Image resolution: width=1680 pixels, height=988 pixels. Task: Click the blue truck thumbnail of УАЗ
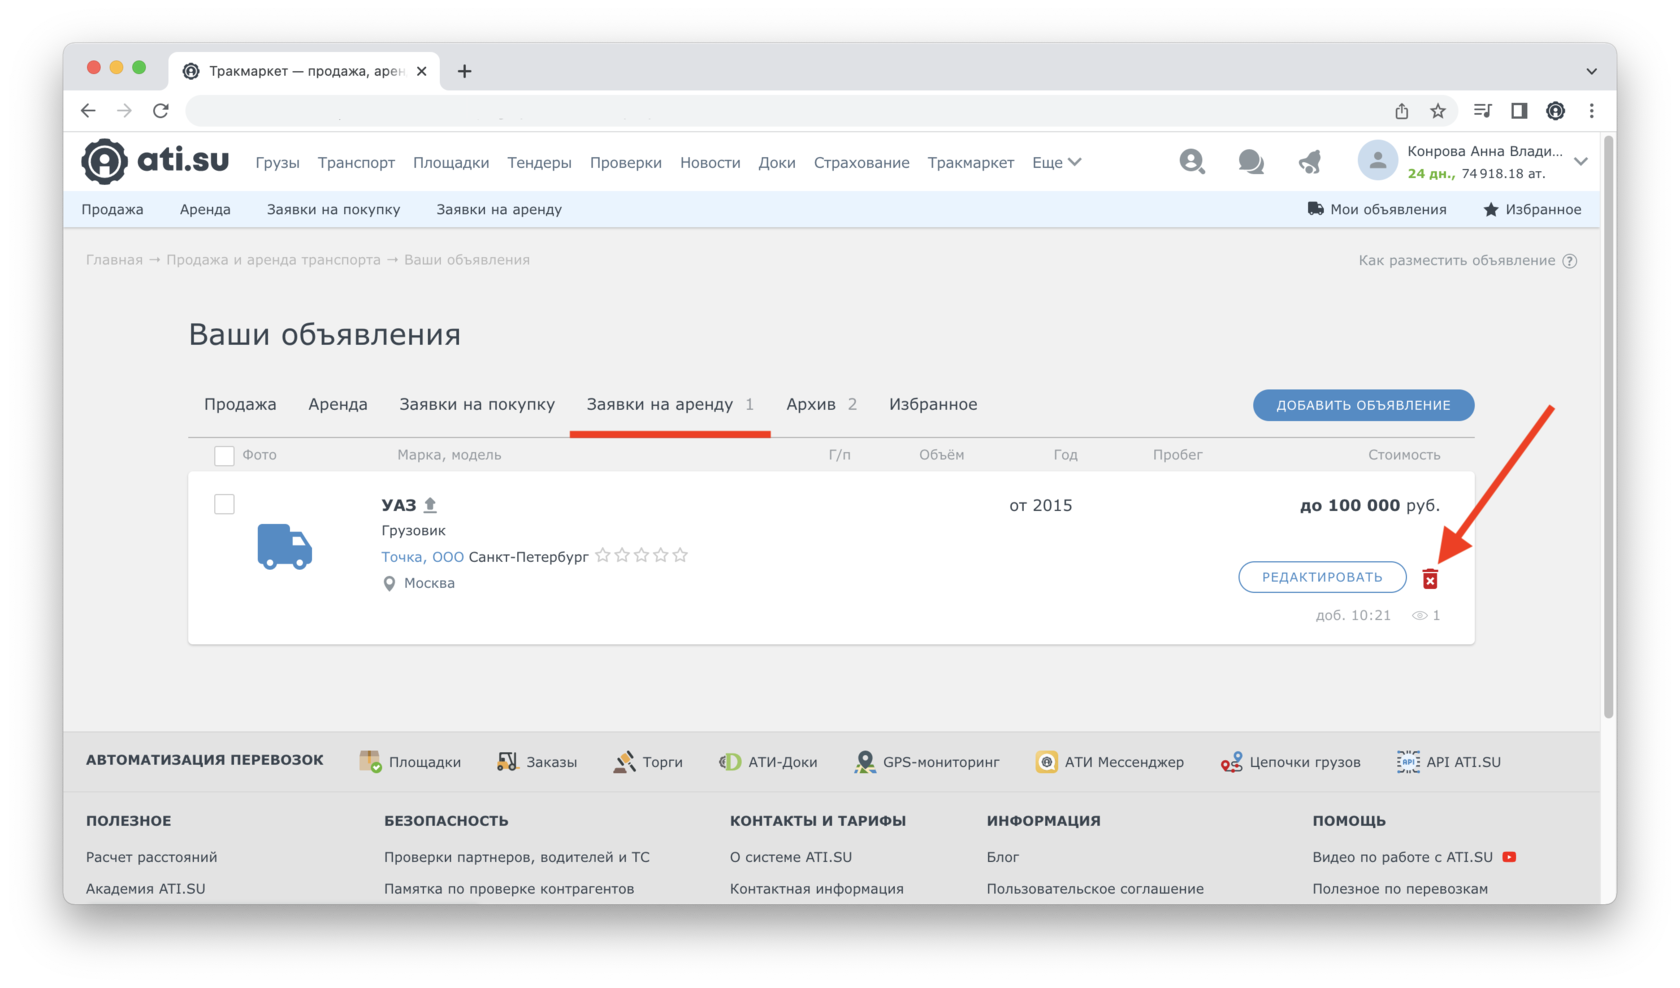coord(285,546)
